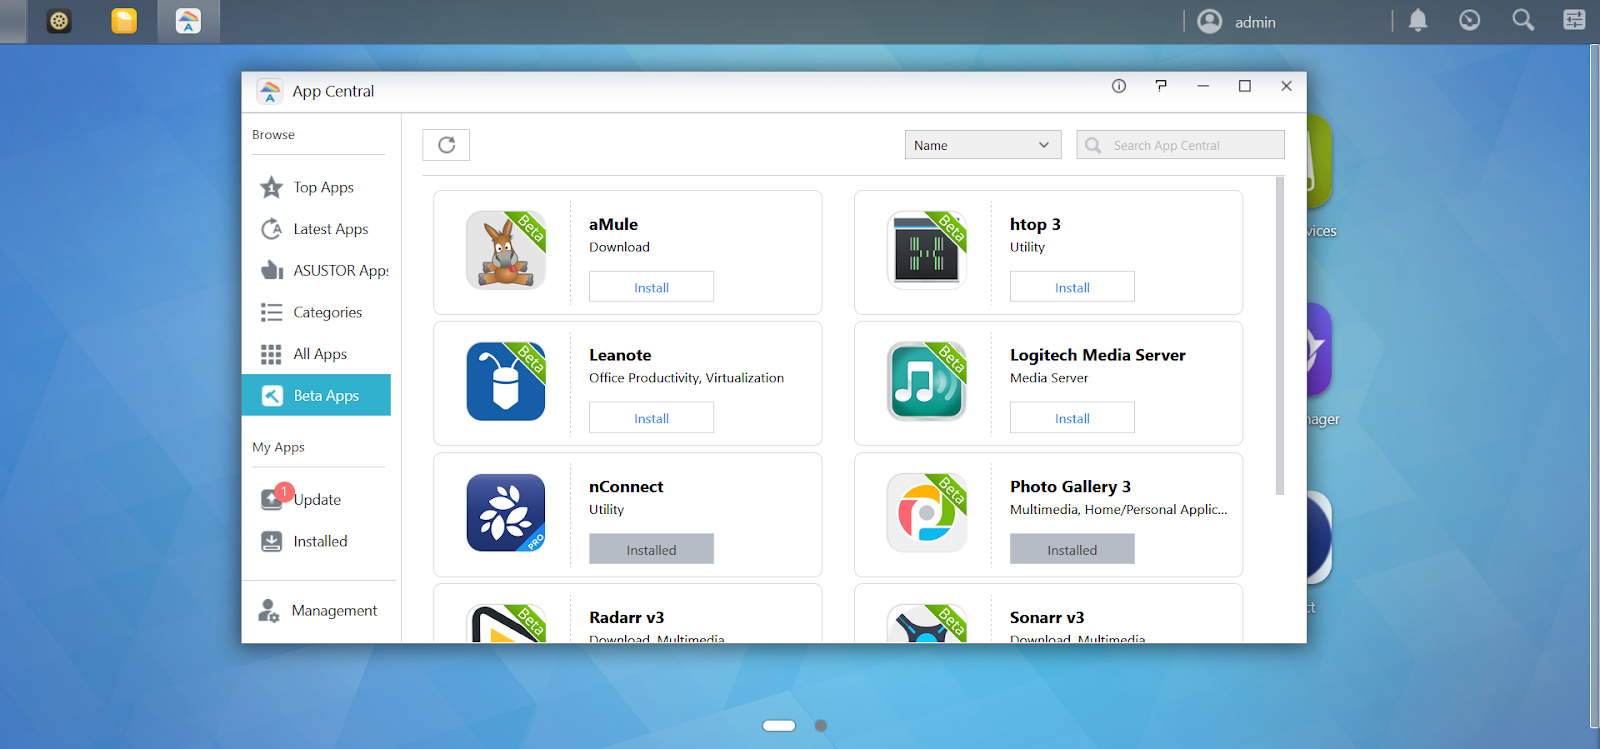Screen dimensions: 1600x749
Task: Focus the Search App Central field
Action: pos(1180,145)
